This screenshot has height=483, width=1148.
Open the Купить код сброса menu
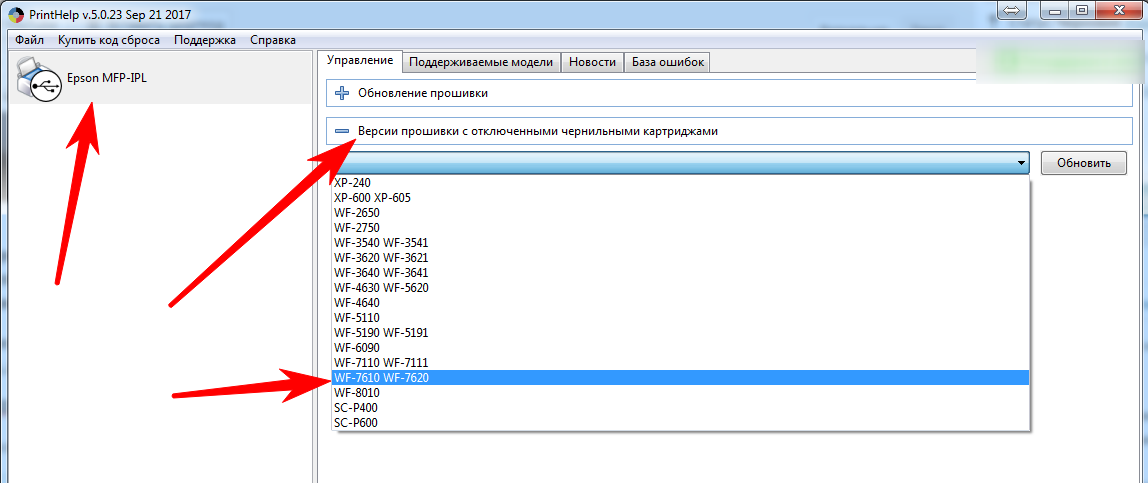pyautogui.click(x=108, y=40)
